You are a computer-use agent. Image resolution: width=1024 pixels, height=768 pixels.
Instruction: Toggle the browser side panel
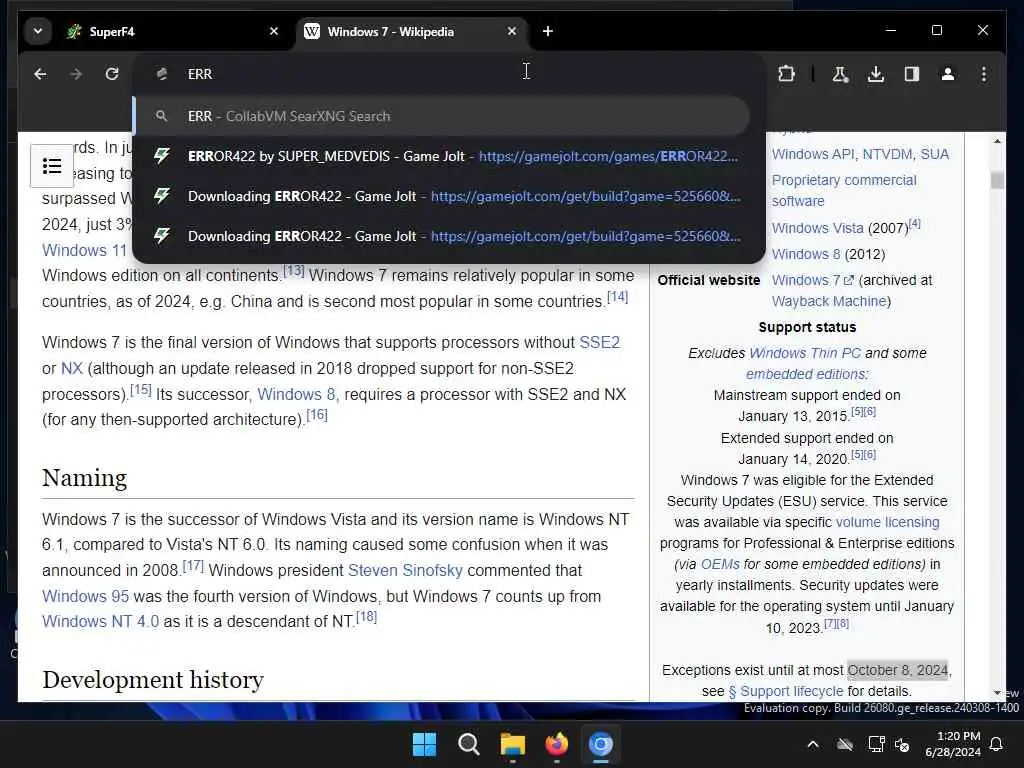912,74
